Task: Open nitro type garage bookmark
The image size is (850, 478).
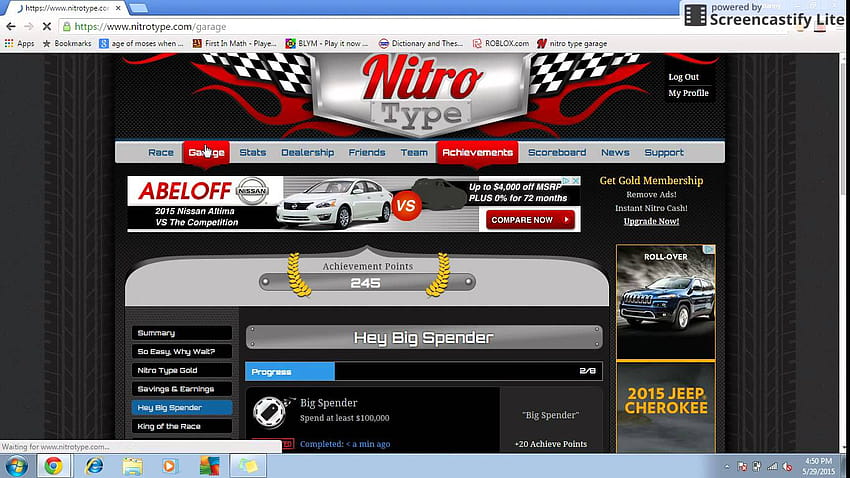Action: [x=572, y=43]
